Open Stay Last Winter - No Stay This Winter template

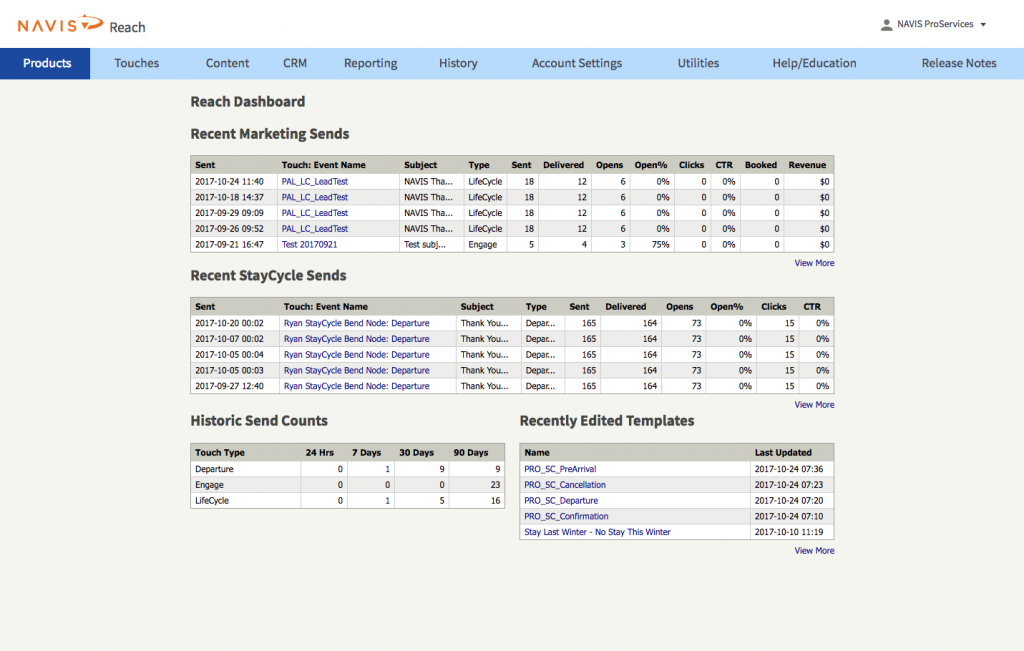(598, 532)
